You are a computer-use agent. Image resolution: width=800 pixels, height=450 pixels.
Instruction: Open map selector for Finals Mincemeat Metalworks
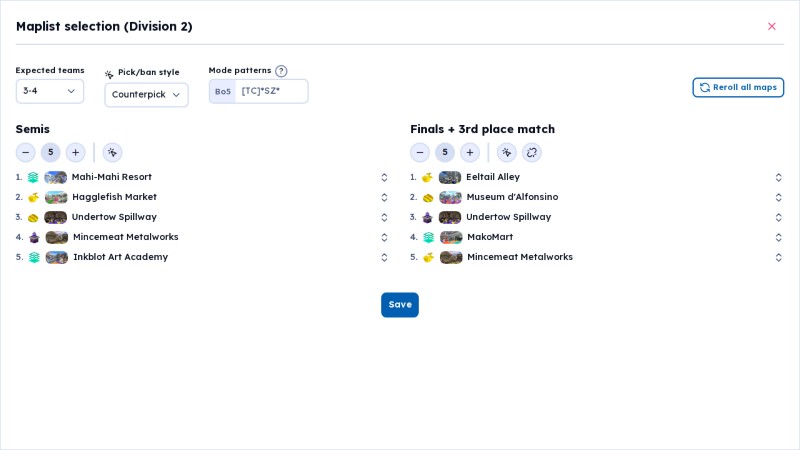click(x=779, y=258)
